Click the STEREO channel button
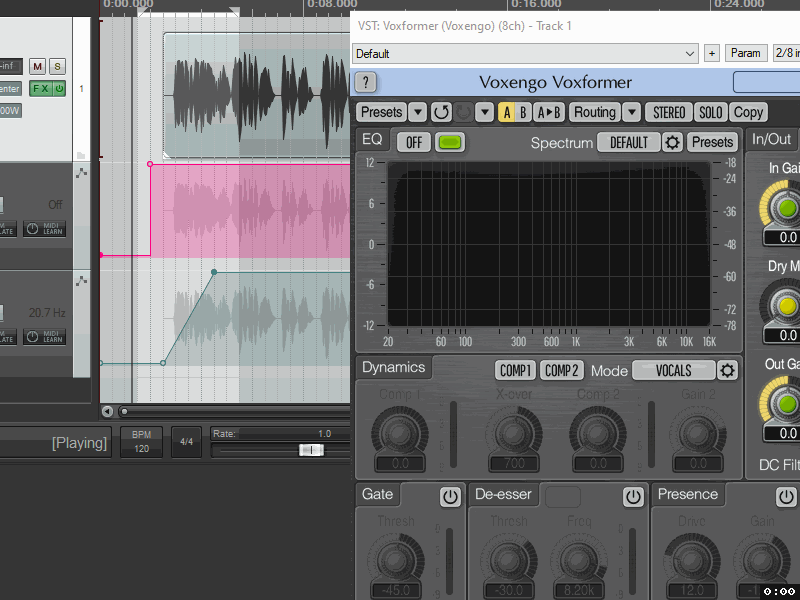 [669, 112]
